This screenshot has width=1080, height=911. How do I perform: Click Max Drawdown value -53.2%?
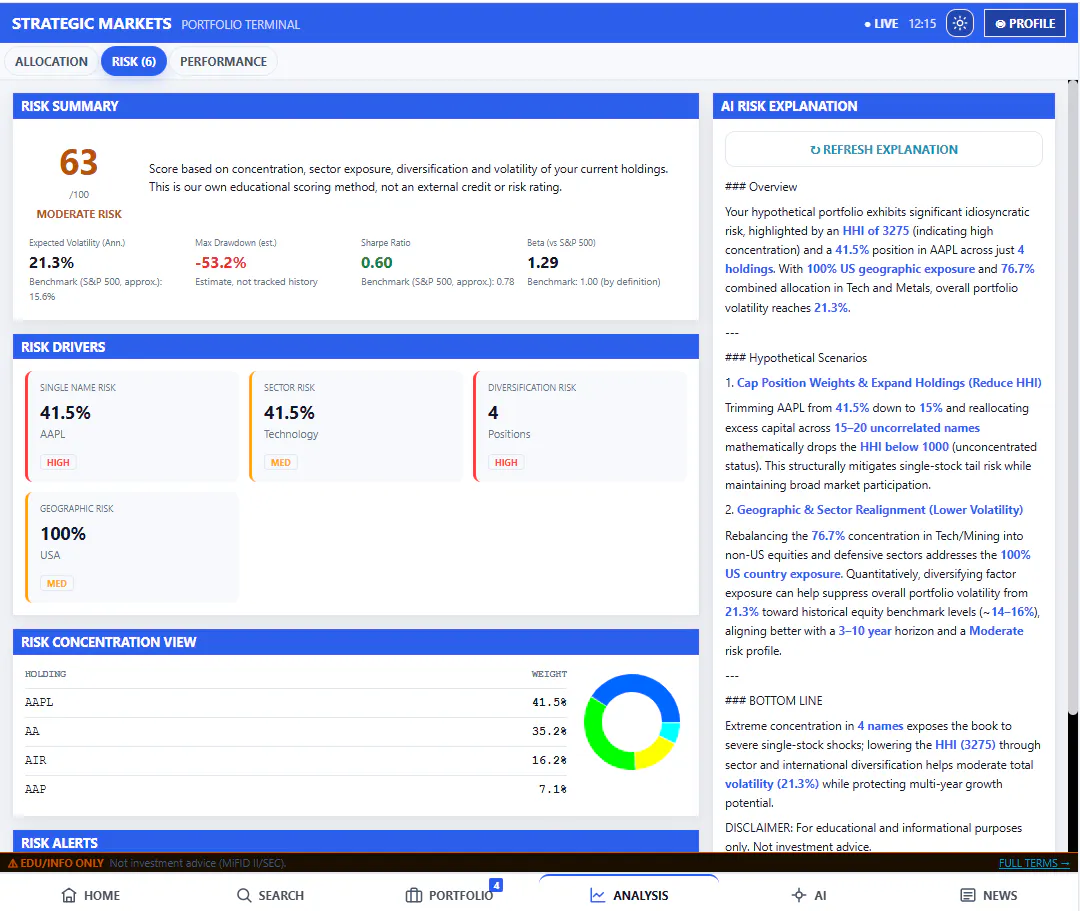(x=220, y=262)
